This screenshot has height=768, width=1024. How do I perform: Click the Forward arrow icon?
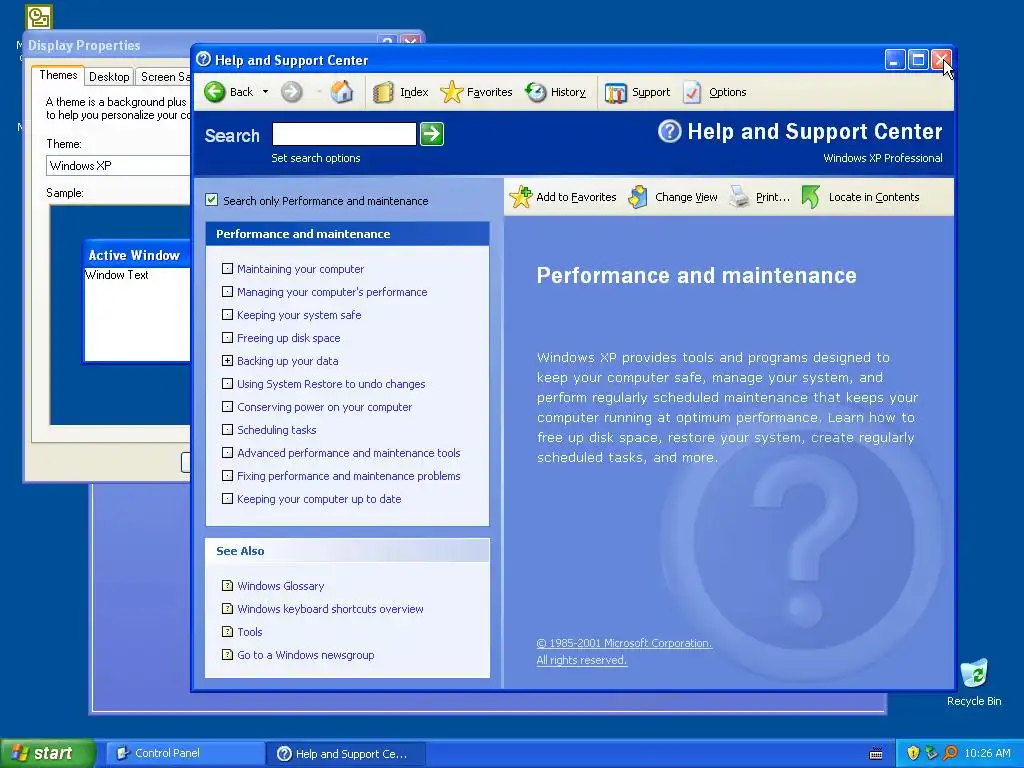click(291, 92)
